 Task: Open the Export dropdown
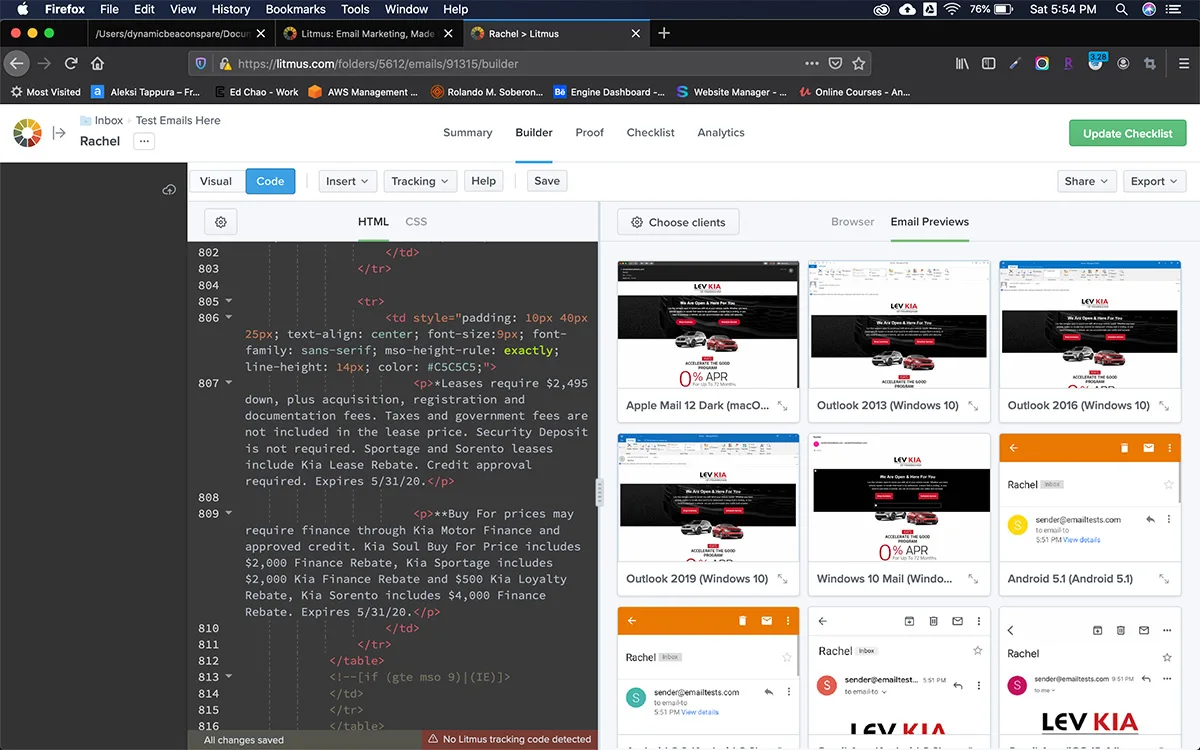[x=1155, y=181]
